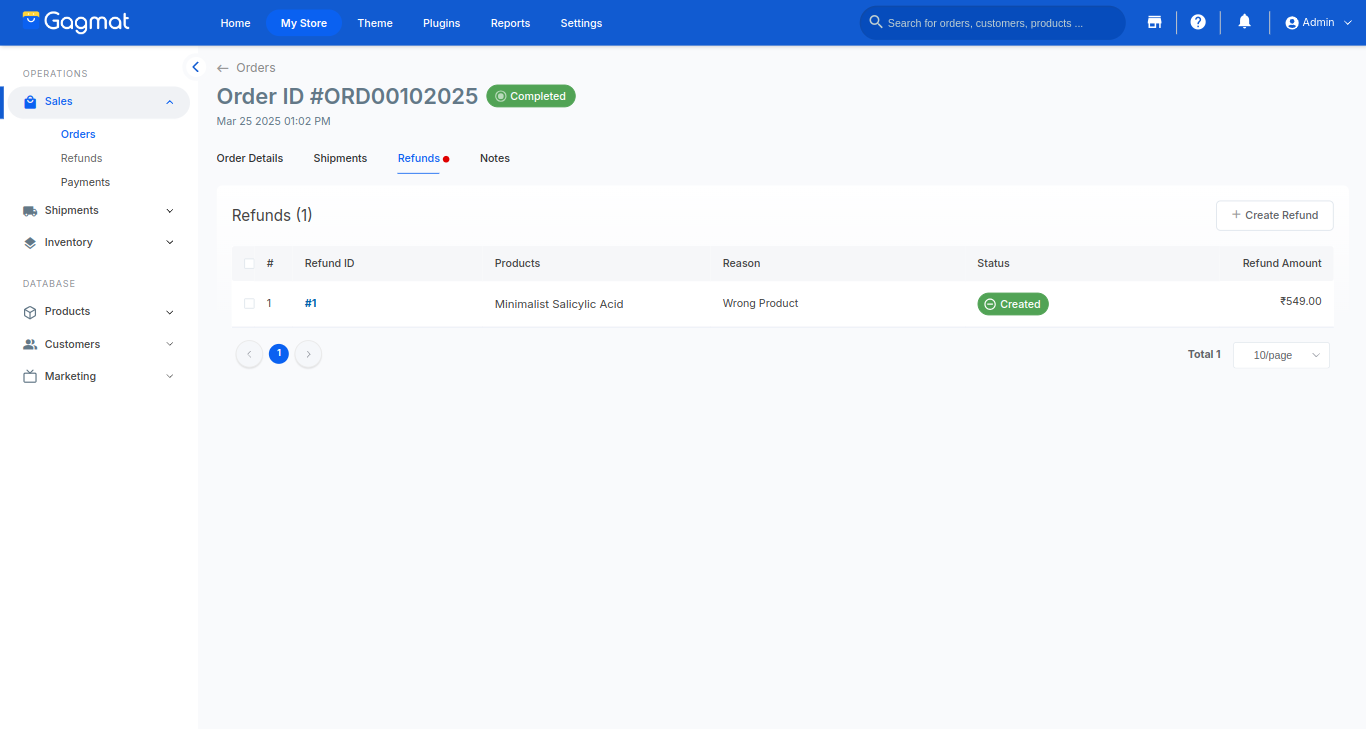The height and width of the screenshot is (729, 1366).
Task: Click the search magnifier icon
Action: (x=876, y=22)
